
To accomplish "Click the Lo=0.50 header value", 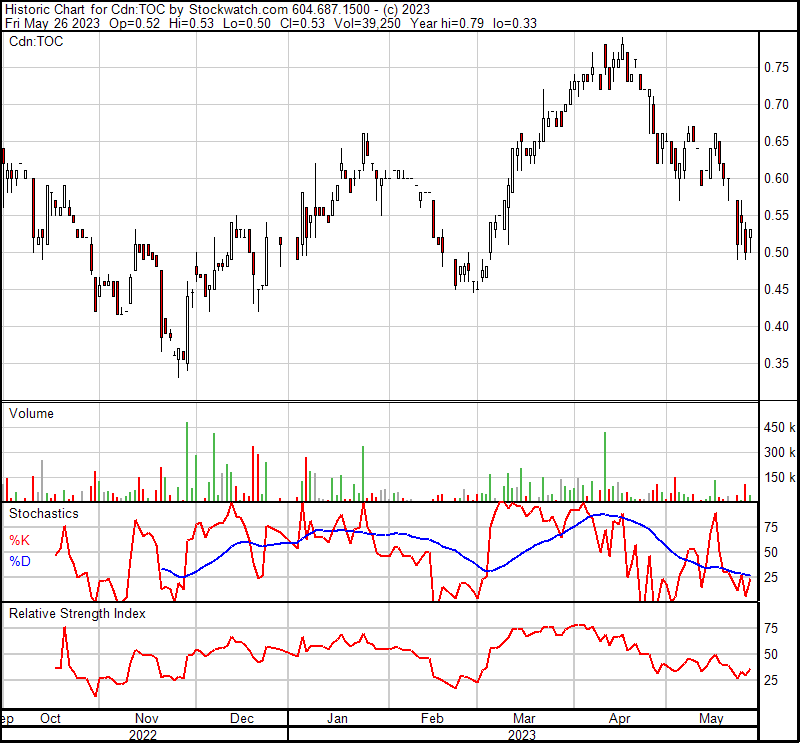I will pyautogui.click(x=247, y=23).
